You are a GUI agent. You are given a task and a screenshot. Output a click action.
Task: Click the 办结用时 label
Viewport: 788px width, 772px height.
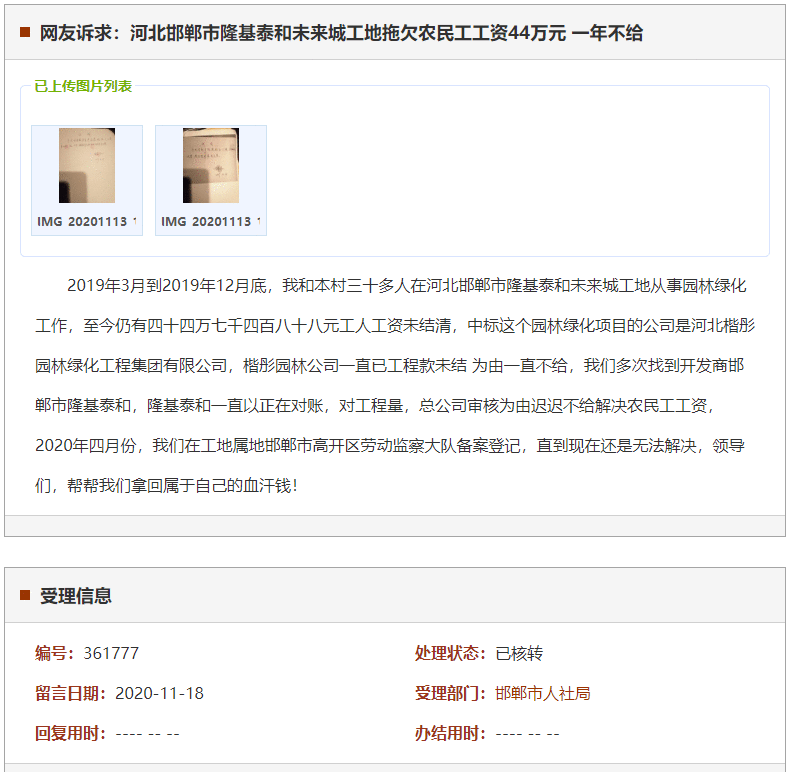(450, 734)
